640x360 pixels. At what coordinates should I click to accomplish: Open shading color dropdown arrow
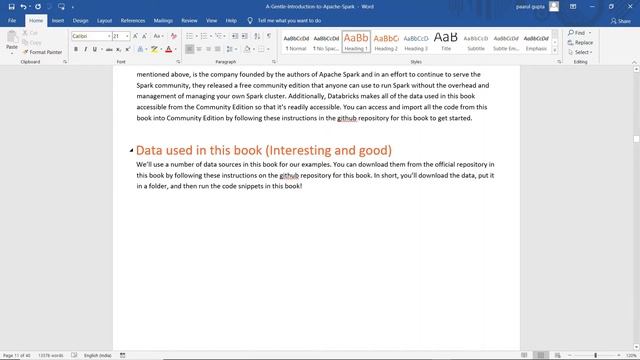(x=253, y=49)
